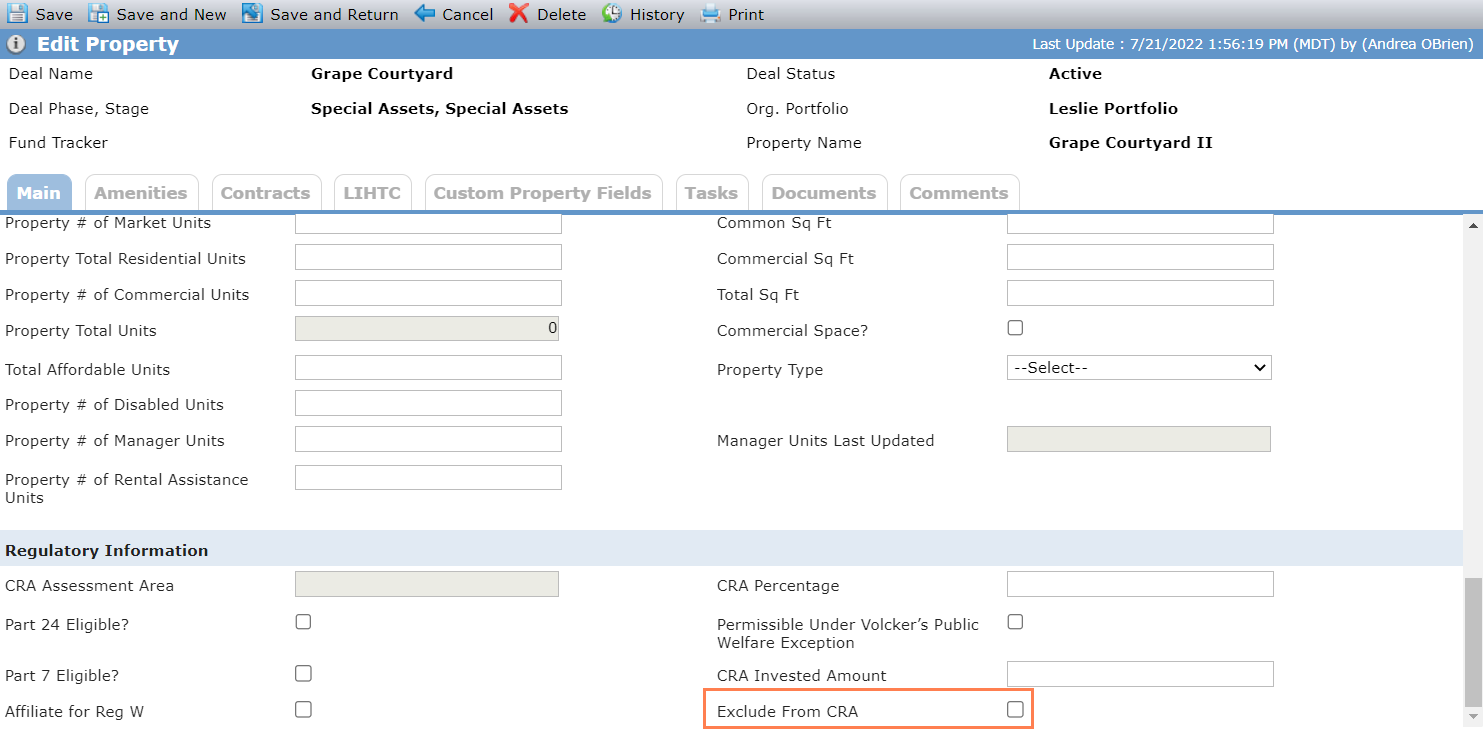1483x729 pixels.
Task: Open the Documents tab
Action: pos(824,193)
